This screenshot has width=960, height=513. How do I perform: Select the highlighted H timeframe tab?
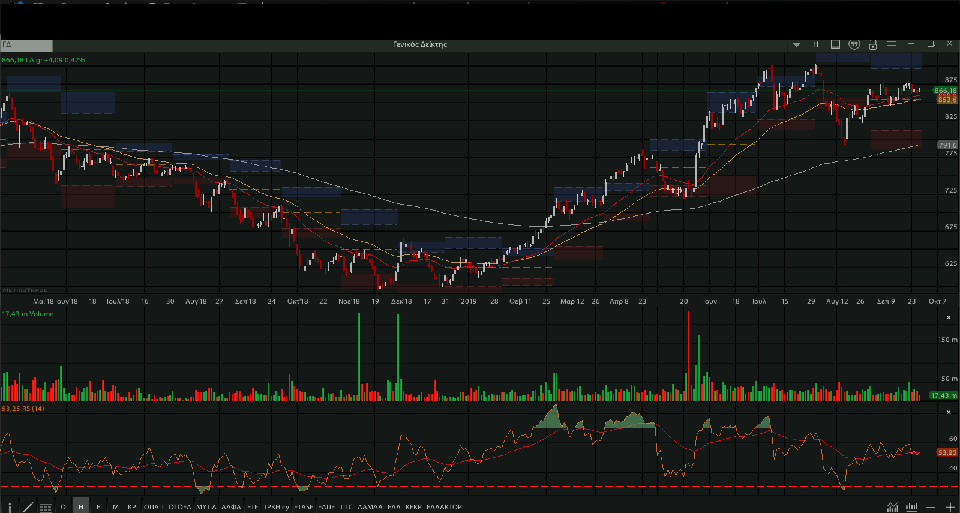[x=81, y=506]
